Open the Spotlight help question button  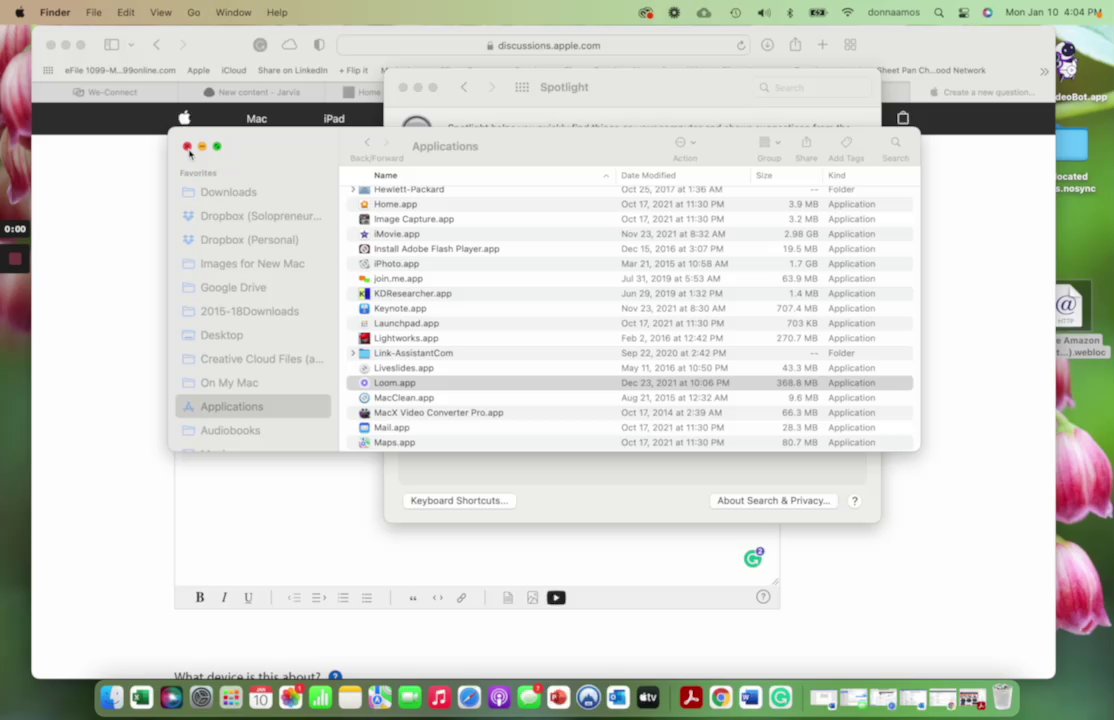855,501
